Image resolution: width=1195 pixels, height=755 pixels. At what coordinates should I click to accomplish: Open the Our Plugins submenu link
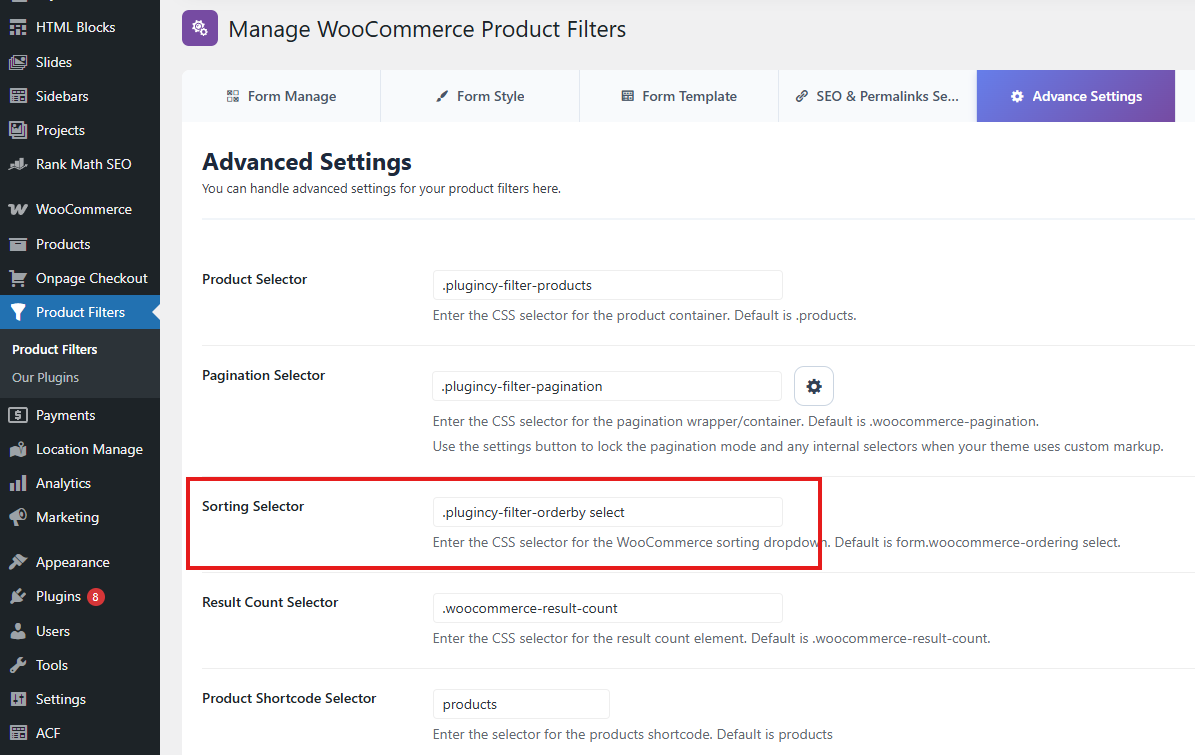tap(46, 378)
